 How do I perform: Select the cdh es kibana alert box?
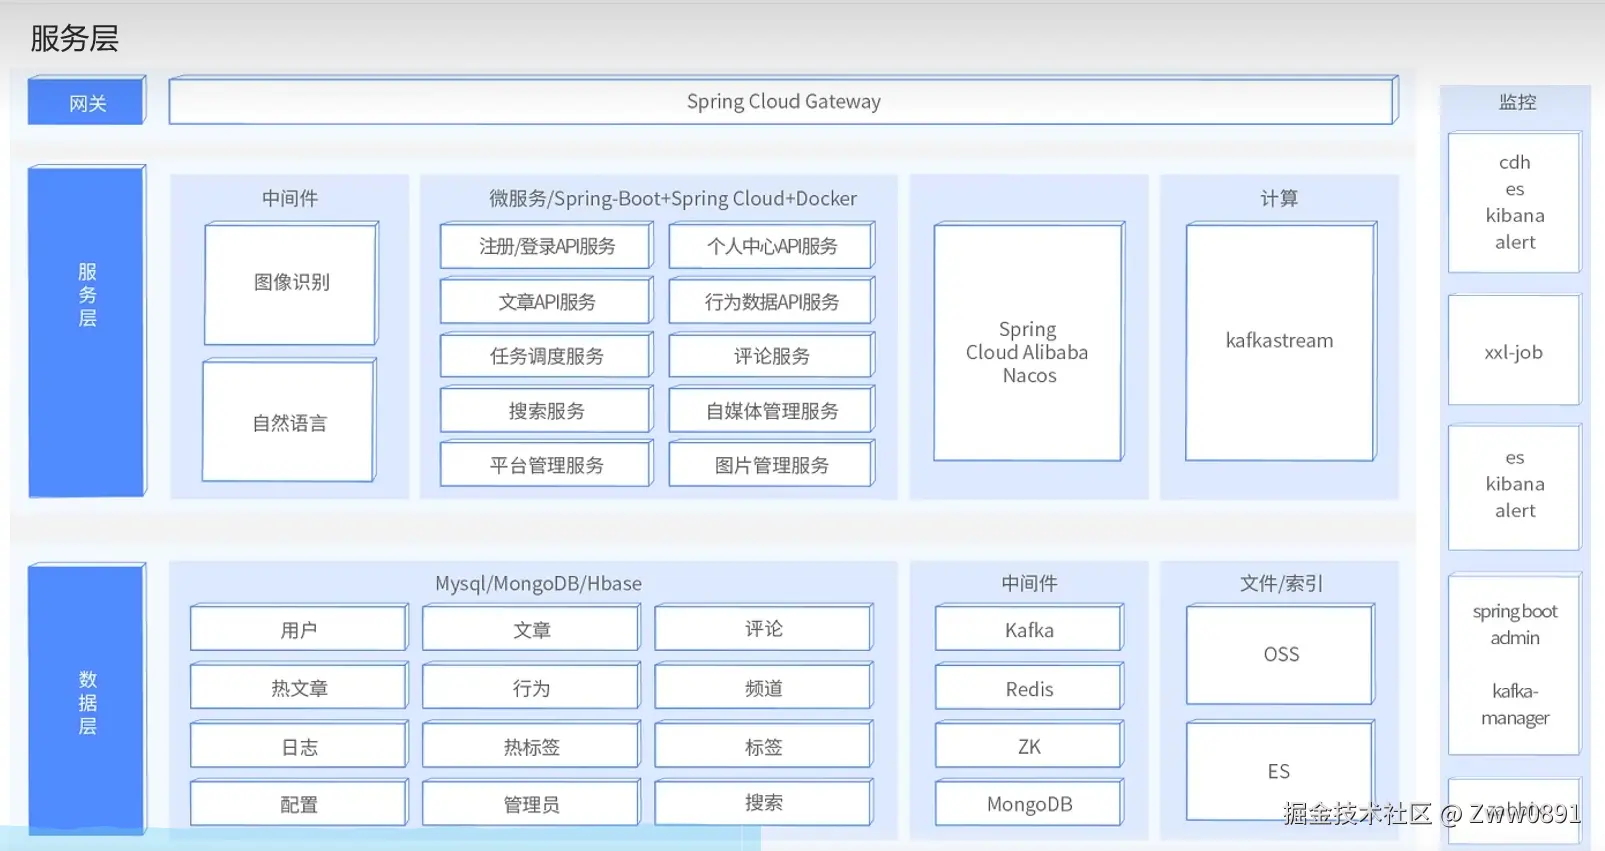pos(1514,202)
